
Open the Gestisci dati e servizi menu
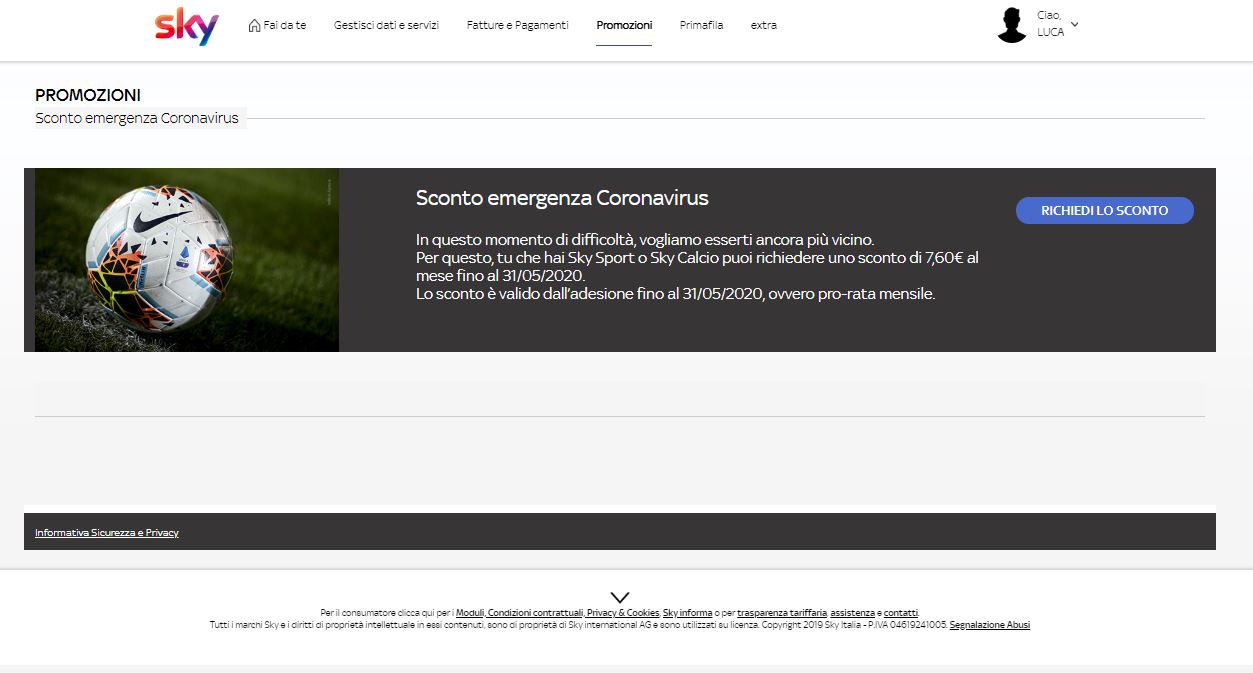(x=386, y=25)
